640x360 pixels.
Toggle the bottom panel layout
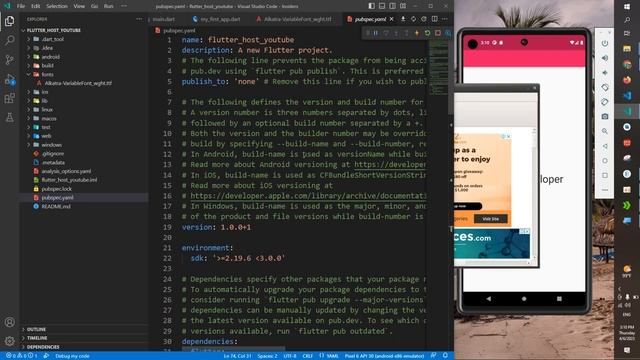click(x=382, y=6)
